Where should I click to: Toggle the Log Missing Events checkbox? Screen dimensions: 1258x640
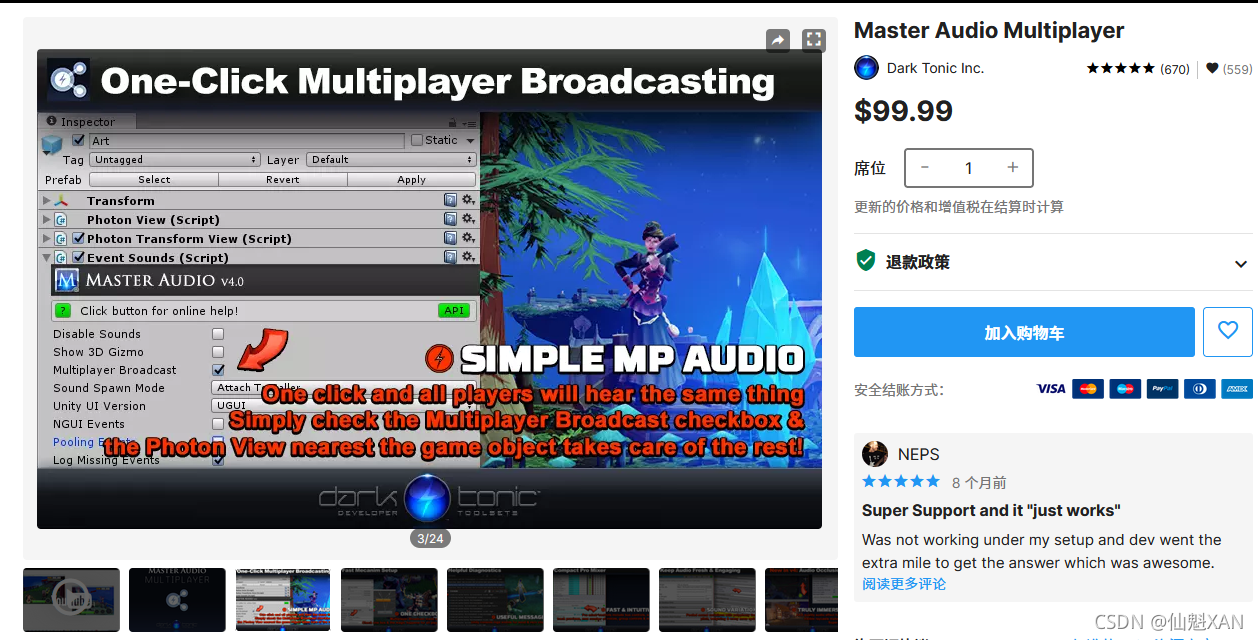(218, 460)
